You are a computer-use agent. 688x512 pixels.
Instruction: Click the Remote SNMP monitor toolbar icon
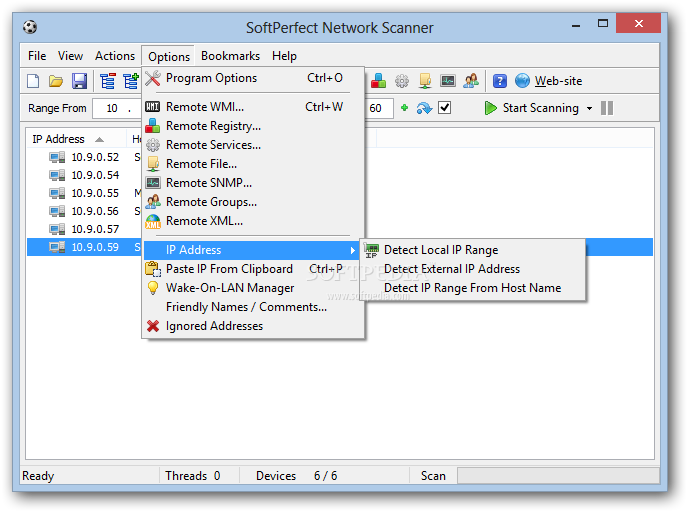(x=448, y=81)
